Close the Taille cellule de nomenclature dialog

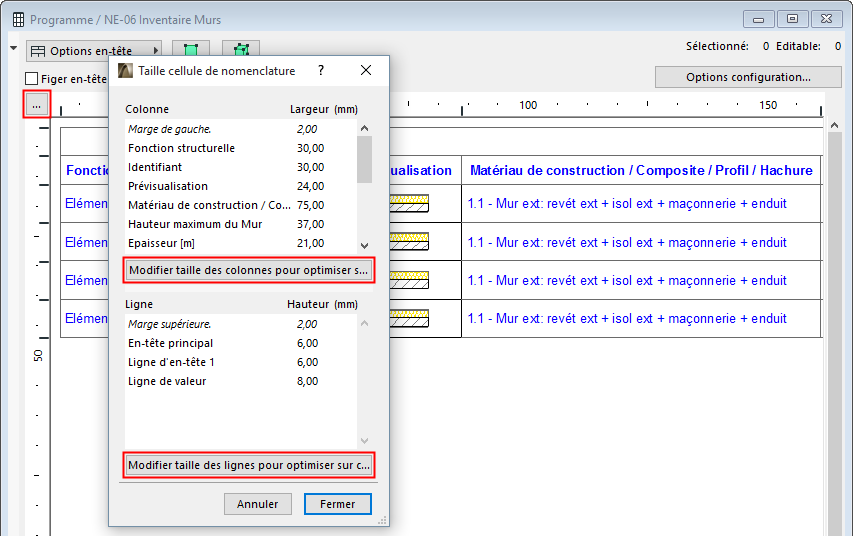[x=366, y=70]
